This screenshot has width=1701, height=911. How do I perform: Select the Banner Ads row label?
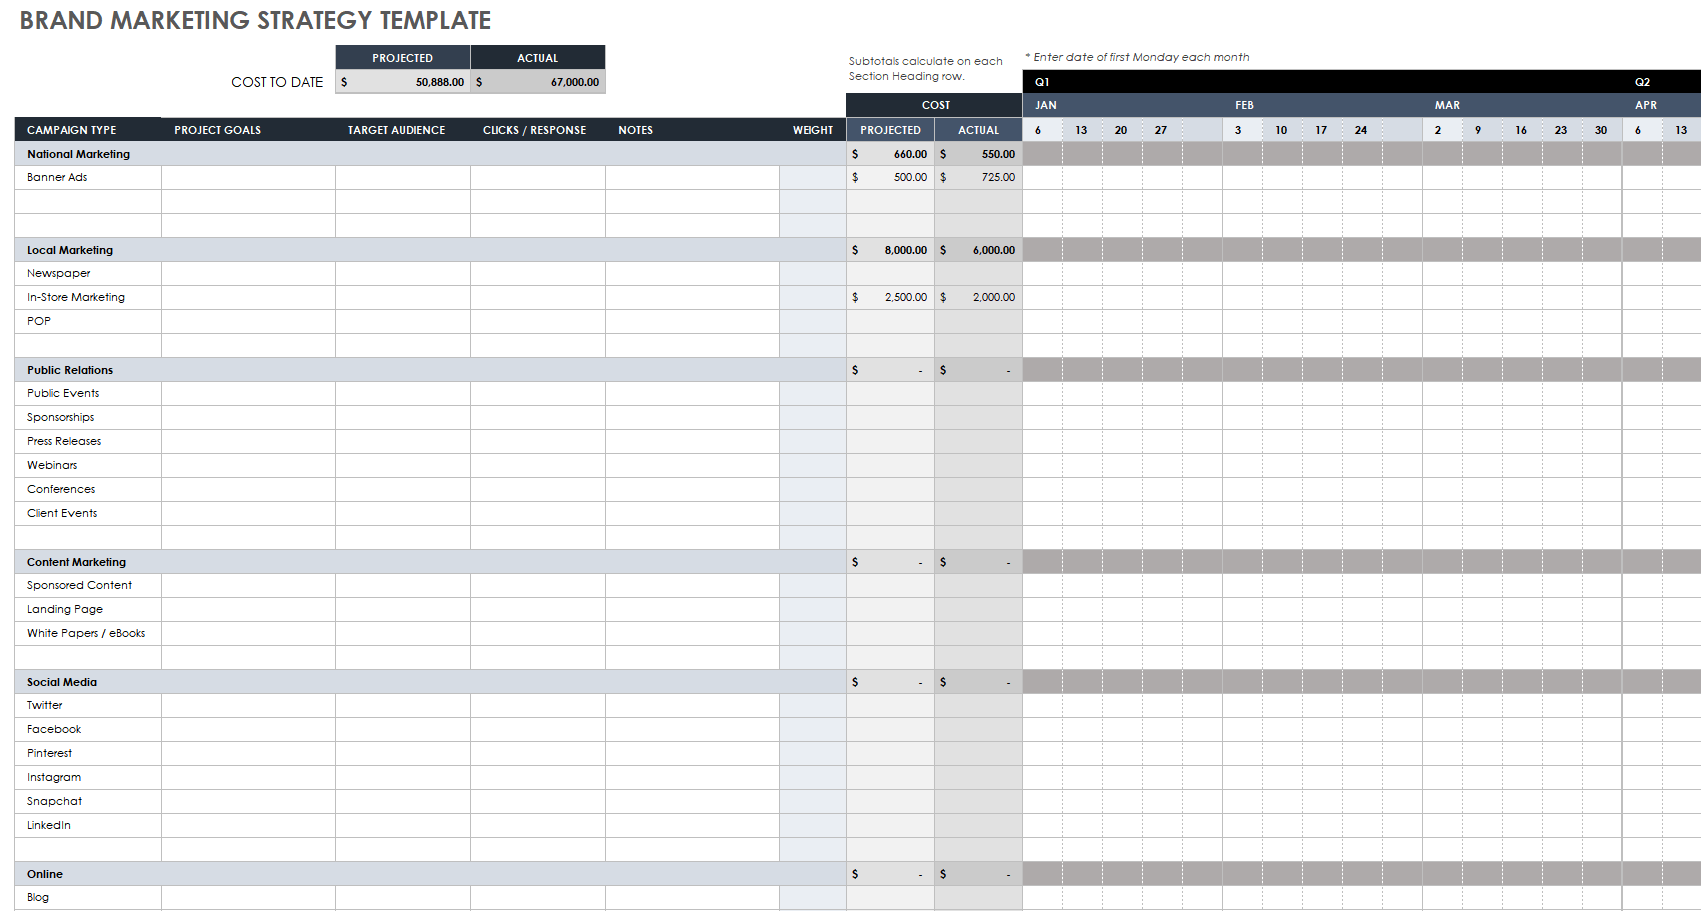point(57,177)
